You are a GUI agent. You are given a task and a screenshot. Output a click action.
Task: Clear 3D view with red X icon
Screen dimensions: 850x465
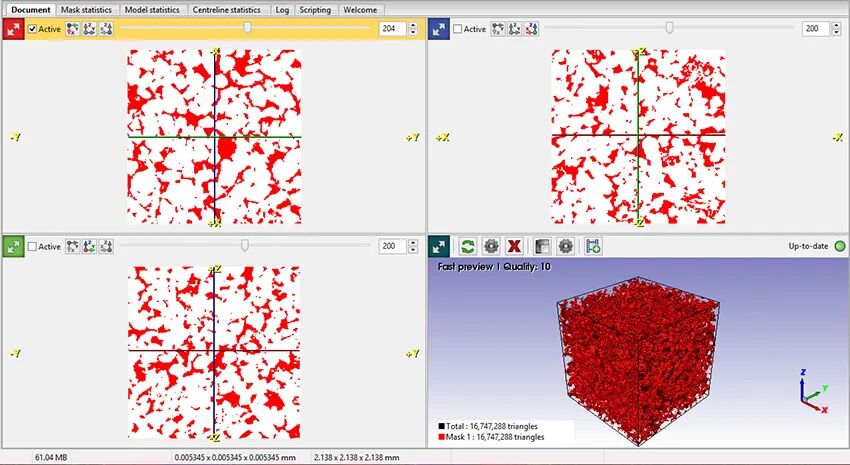pyautogui.click(x=514, y=247)
